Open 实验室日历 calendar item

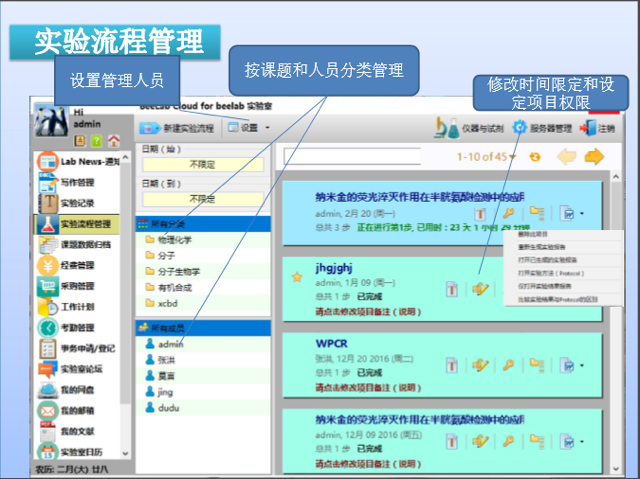78,452
